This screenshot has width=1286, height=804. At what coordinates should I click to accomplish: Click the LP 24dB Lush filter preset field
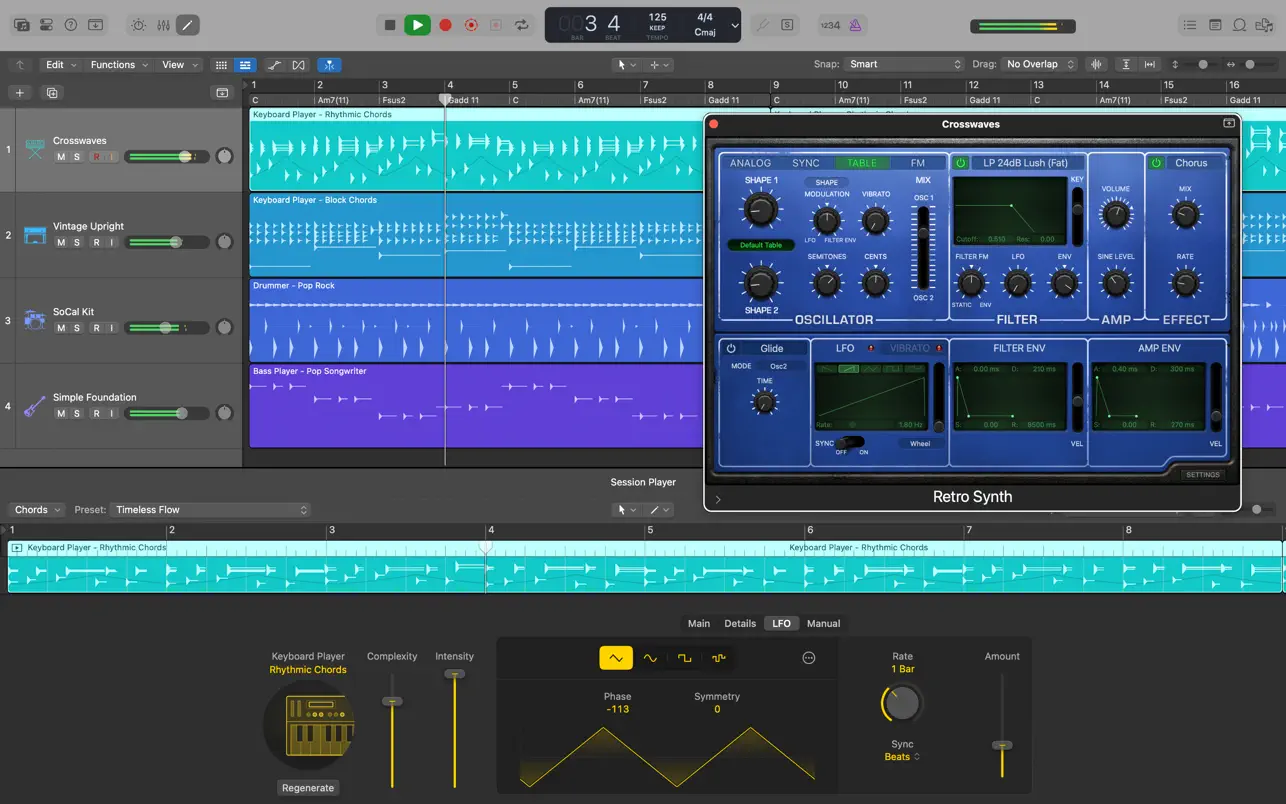click(1024, 162)
